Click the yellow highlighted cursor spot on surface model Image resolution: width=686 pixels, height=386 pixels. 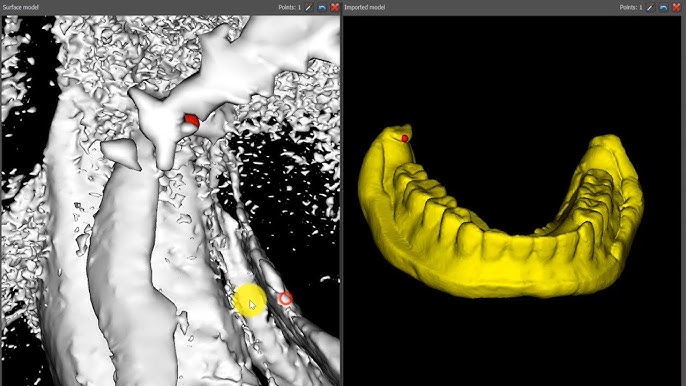coord(250,300)
